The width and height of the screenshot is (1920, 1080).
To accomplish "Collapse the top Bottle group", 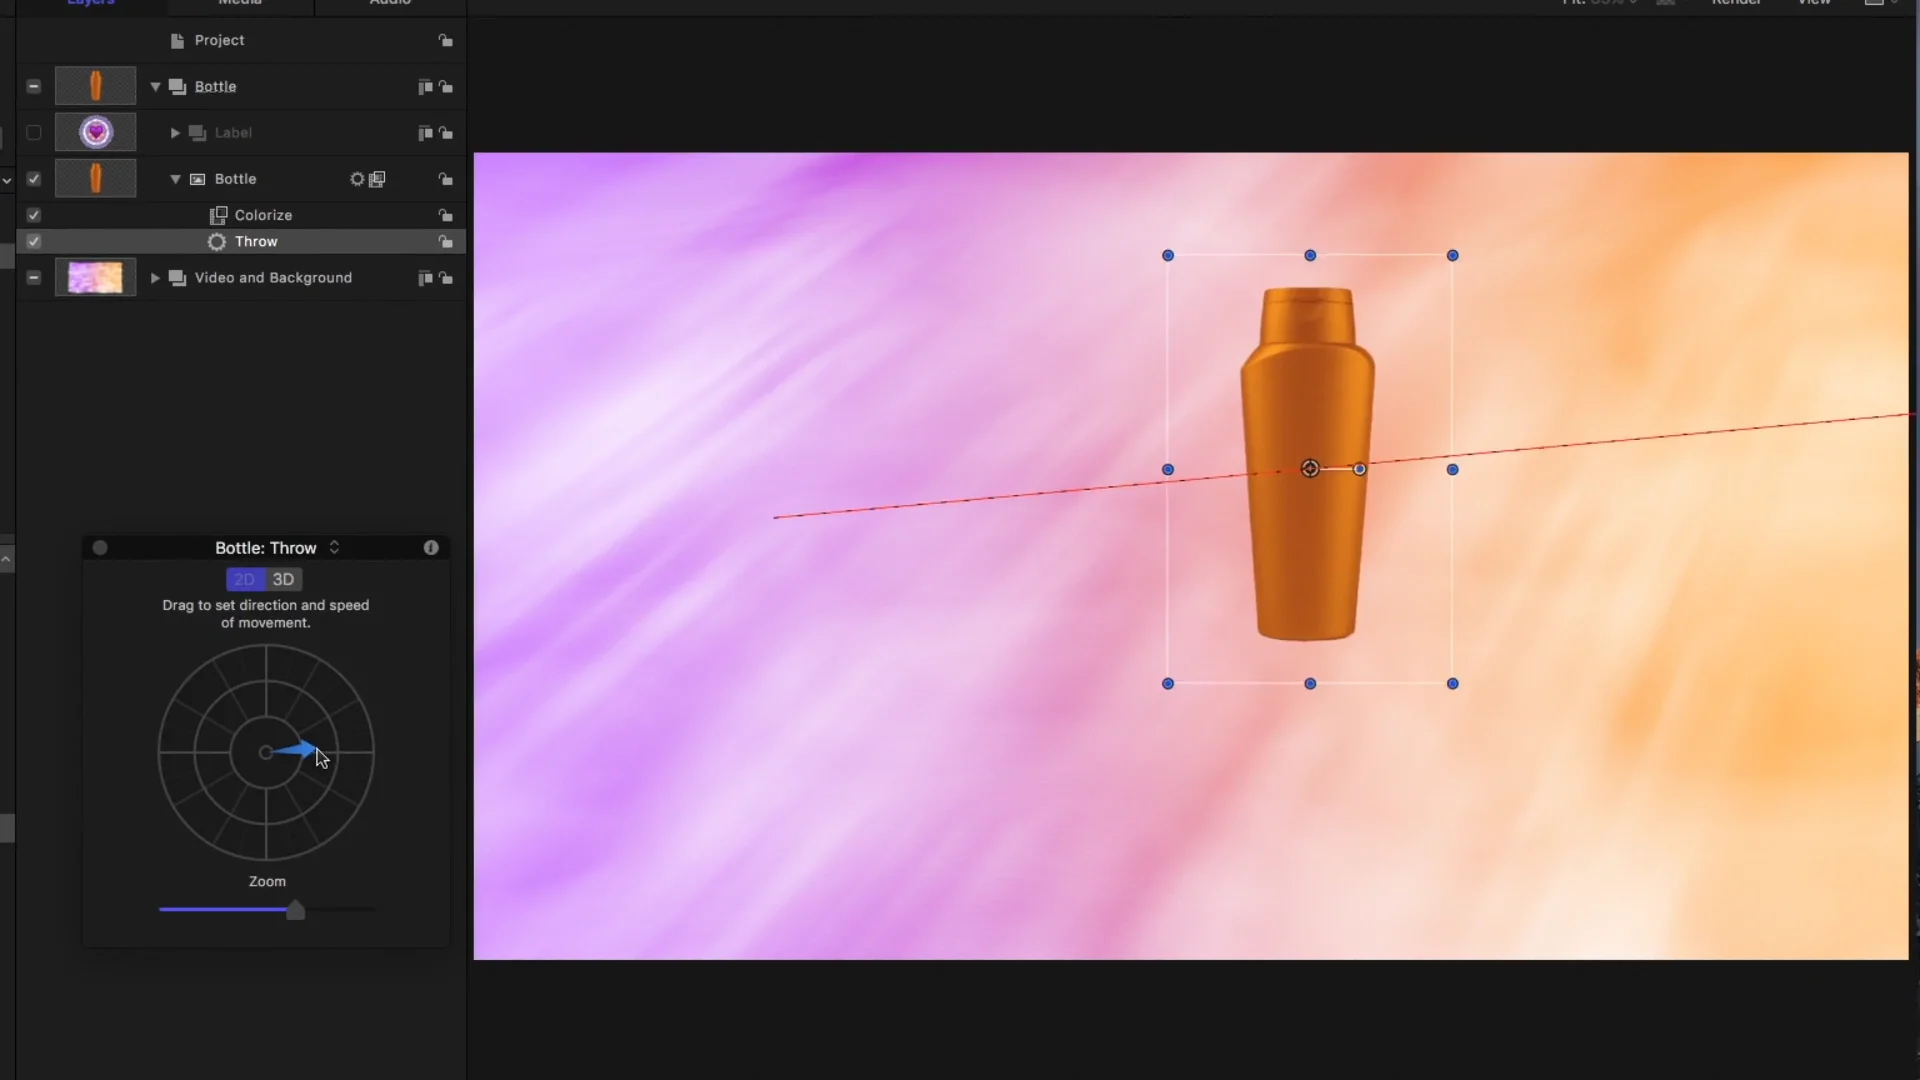I will coord(155,87).
